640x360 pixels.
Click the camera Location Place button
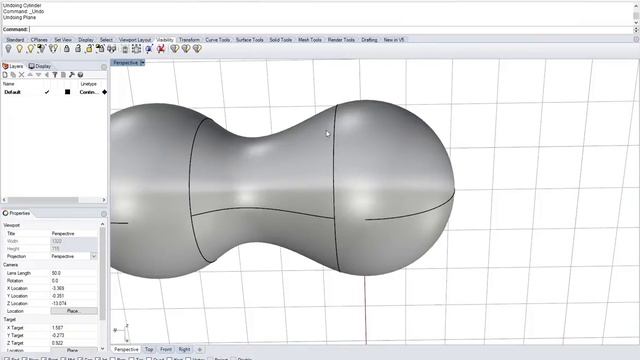click(73, 311)
